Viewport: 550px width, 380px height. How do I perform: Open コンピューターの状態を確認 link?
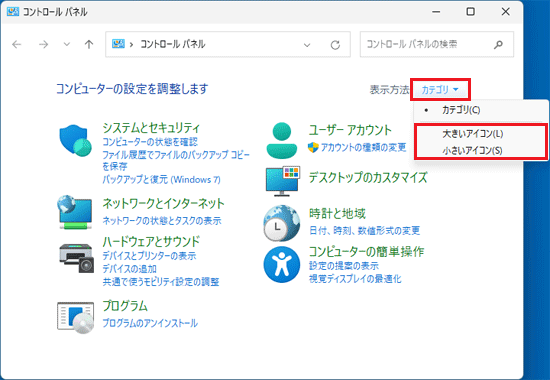click(x=150, y=142)
